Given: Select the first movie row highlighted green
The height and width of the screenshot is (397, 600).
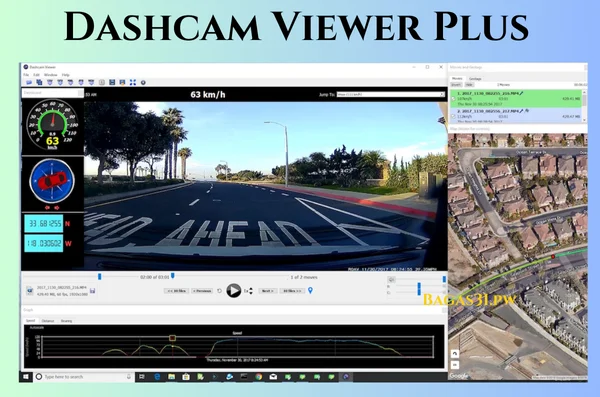Looking at the screenshot, I should click(x=516, y=99).
